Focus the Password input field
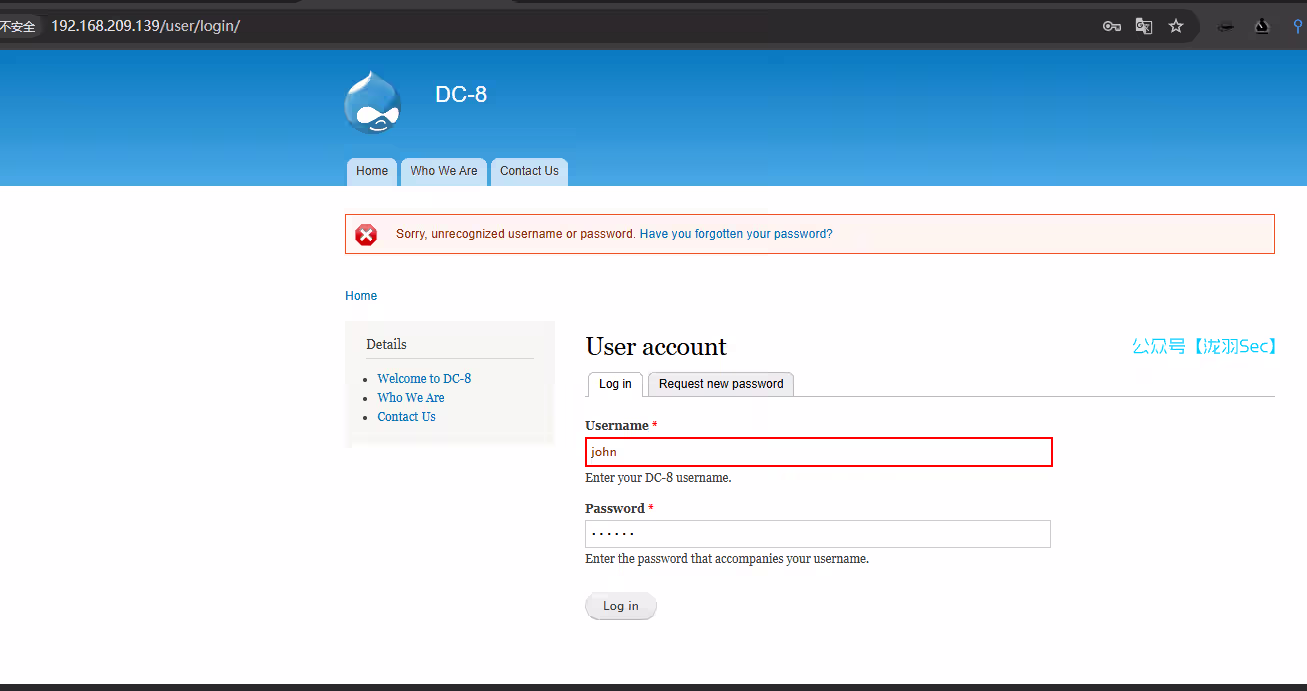 [818, 534]
